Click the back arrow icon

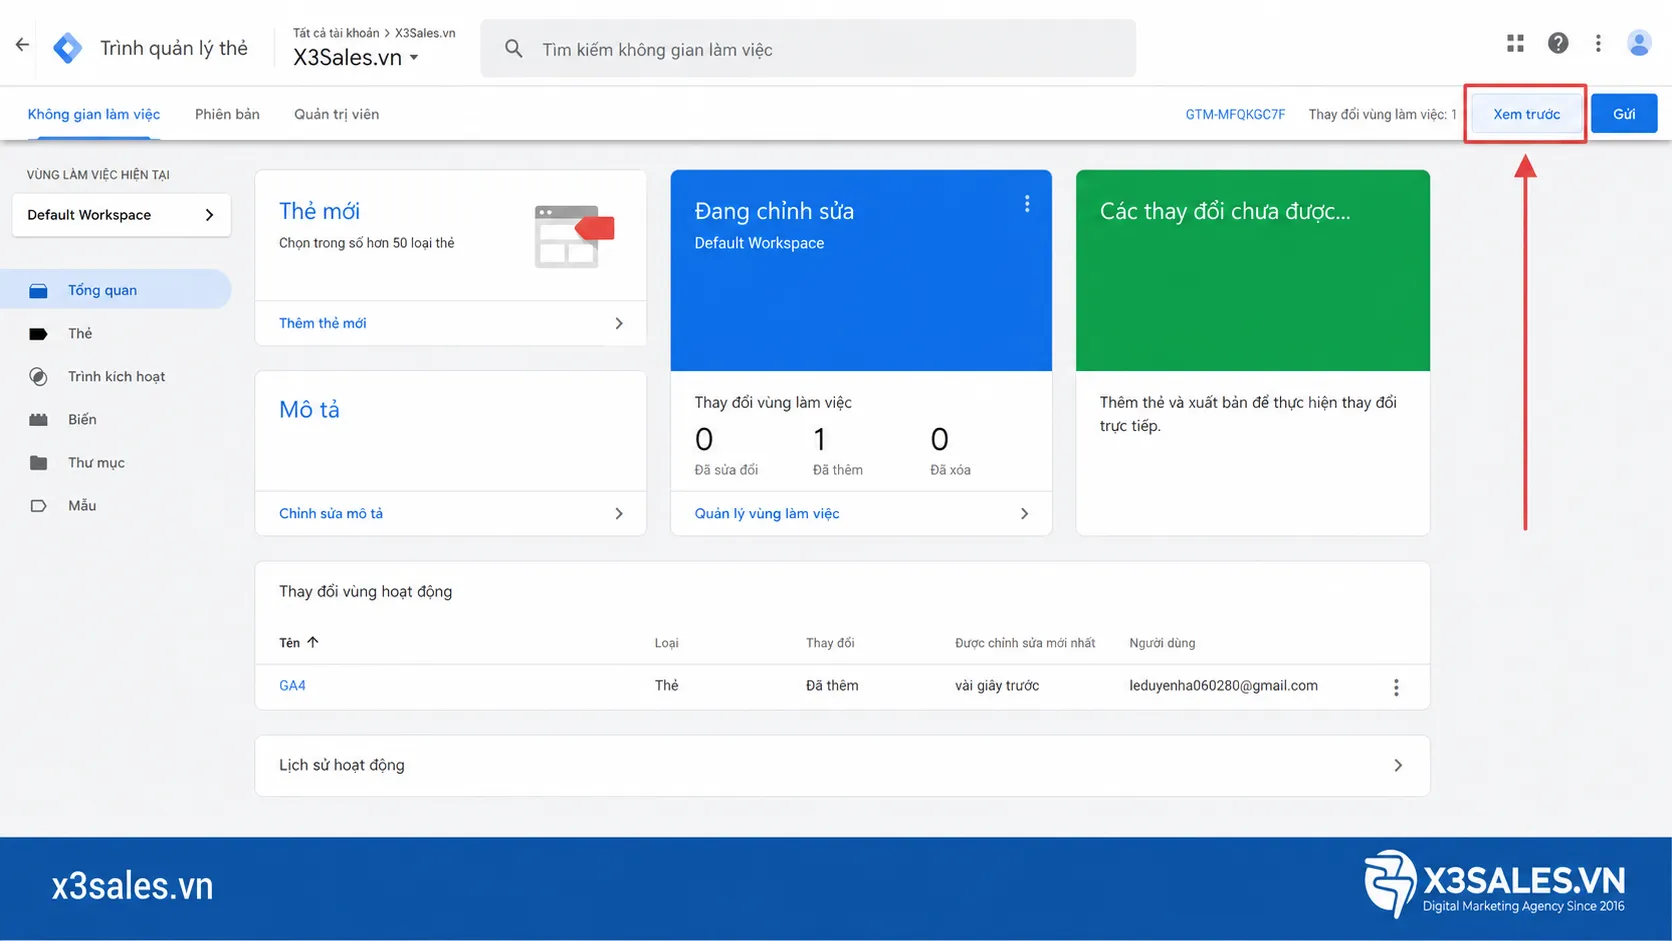click(x=22, y=45)
